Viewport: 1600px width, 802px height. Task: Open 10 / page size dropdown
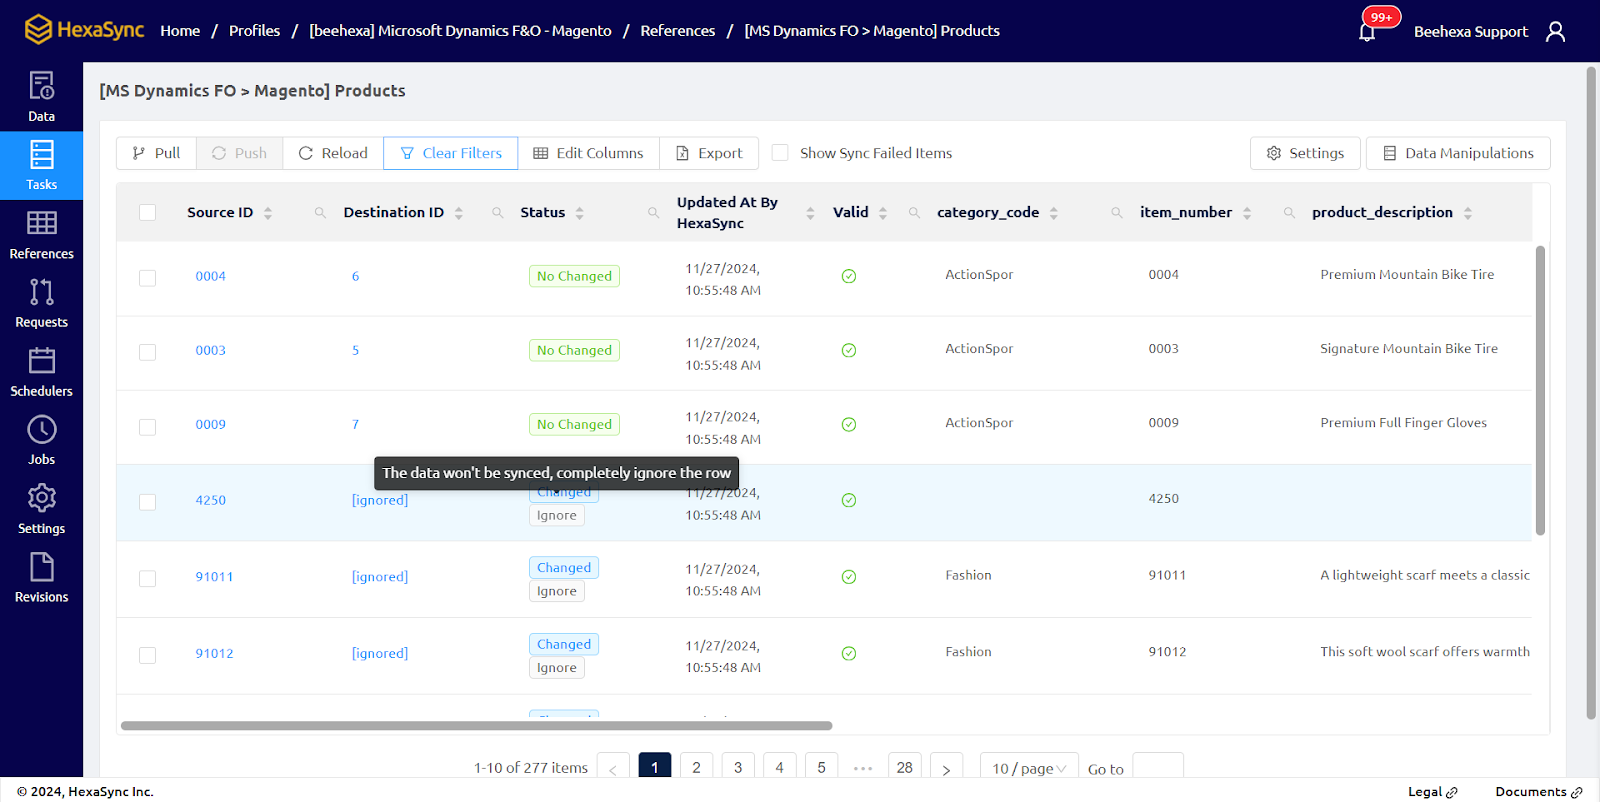point(1029,767)
